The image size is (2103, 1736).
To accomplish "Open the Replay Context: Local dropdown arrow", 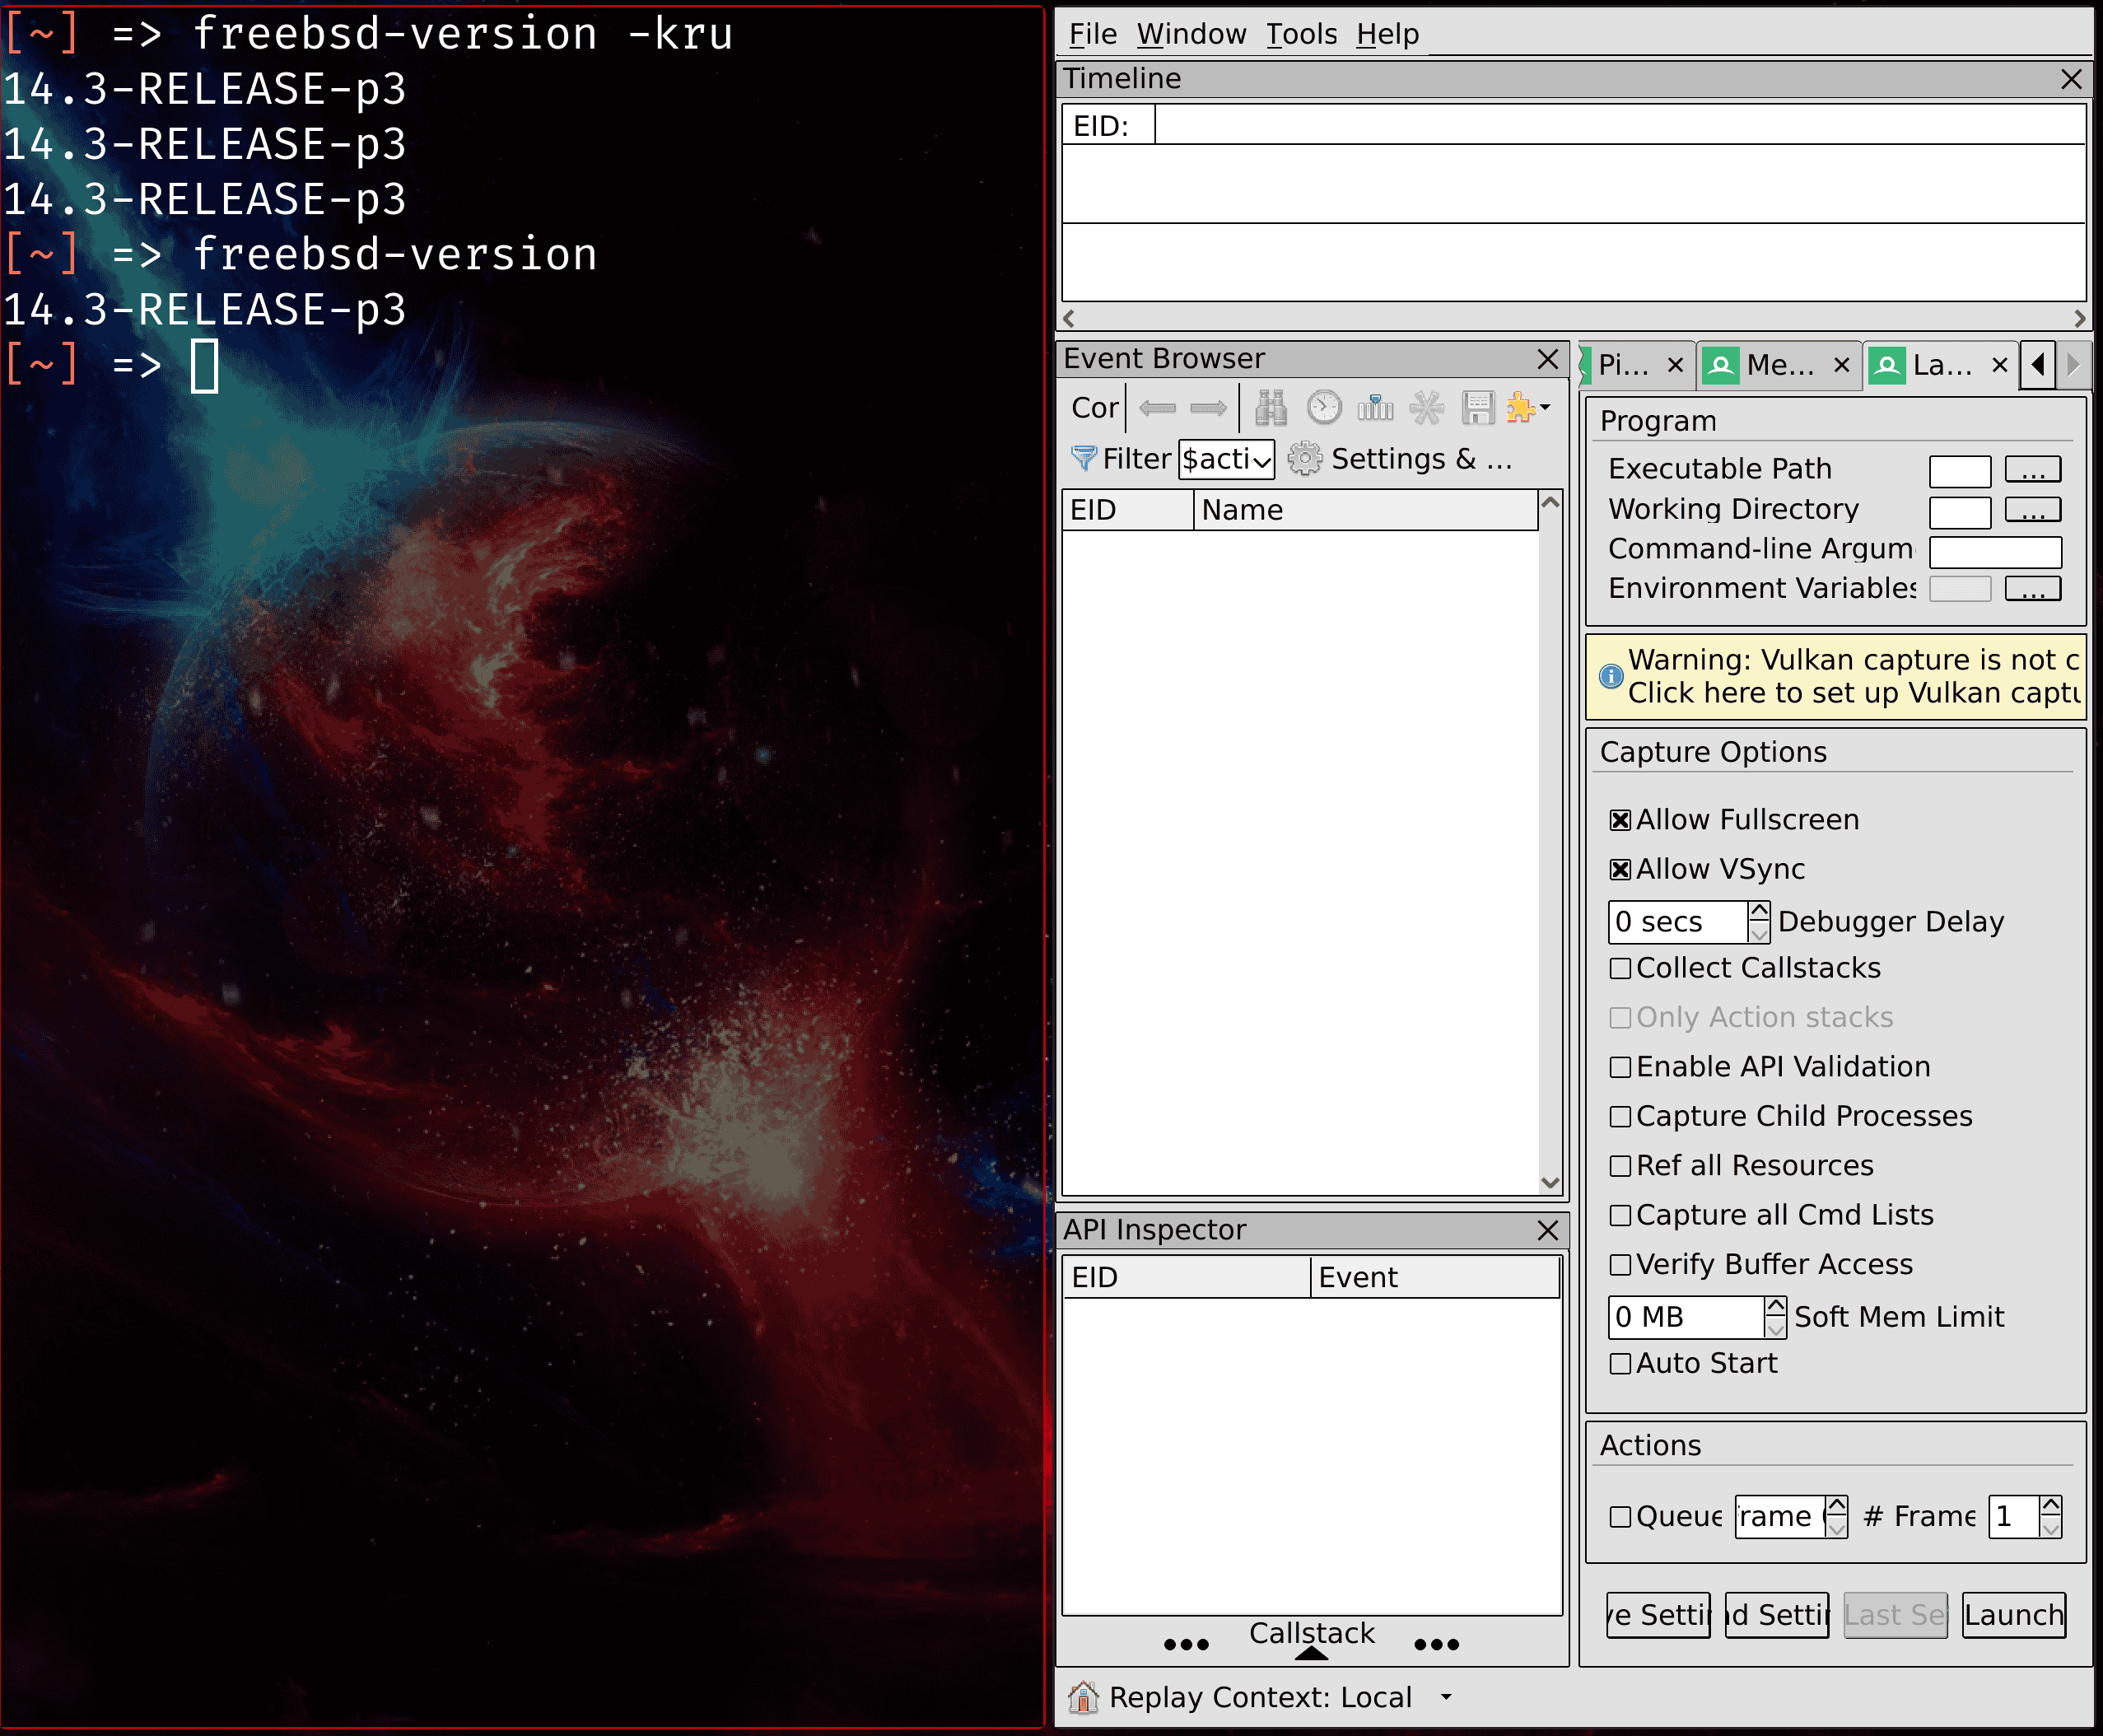I will 1446,1697.
